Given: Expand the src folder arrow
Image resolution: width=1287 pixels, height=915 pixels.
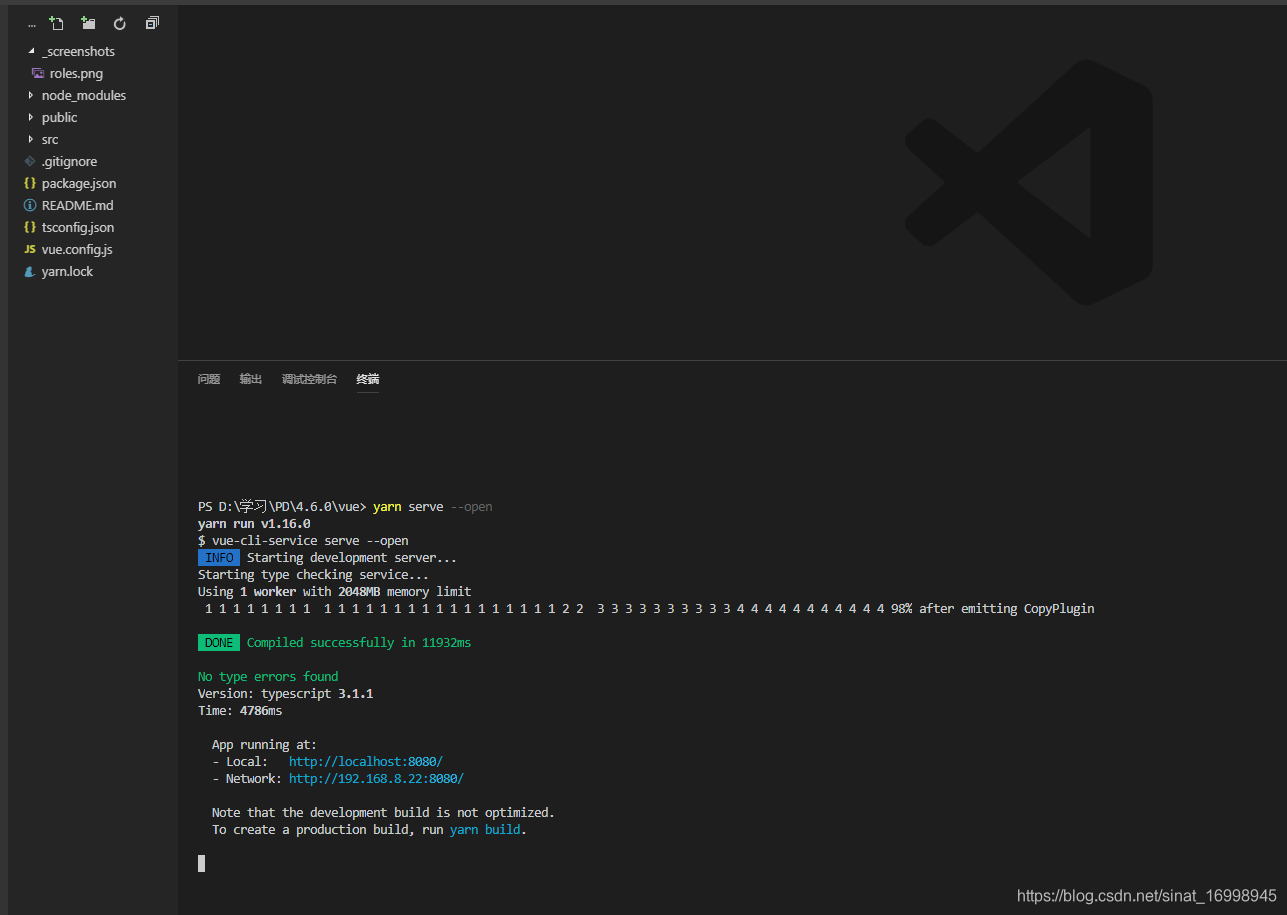Looking at the screenshot, I should tap(31, 139).
